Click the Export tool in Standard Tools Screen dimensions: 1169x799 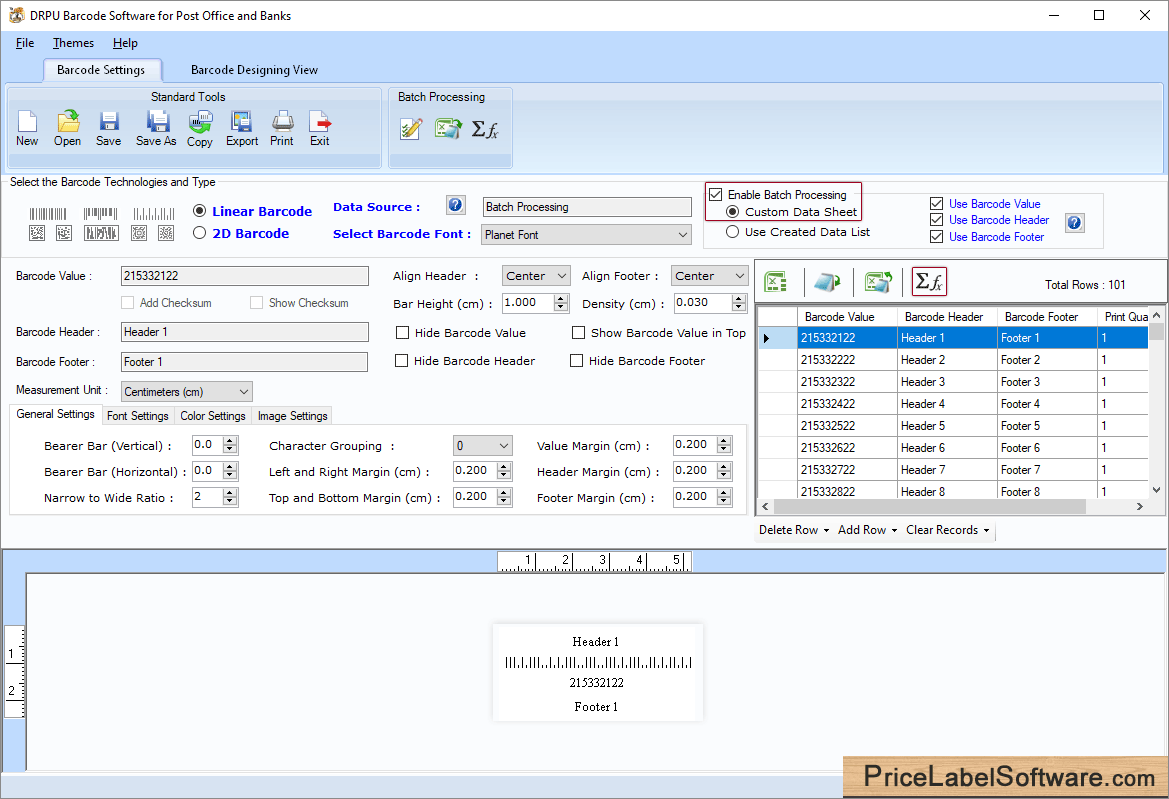coord(241,125)
